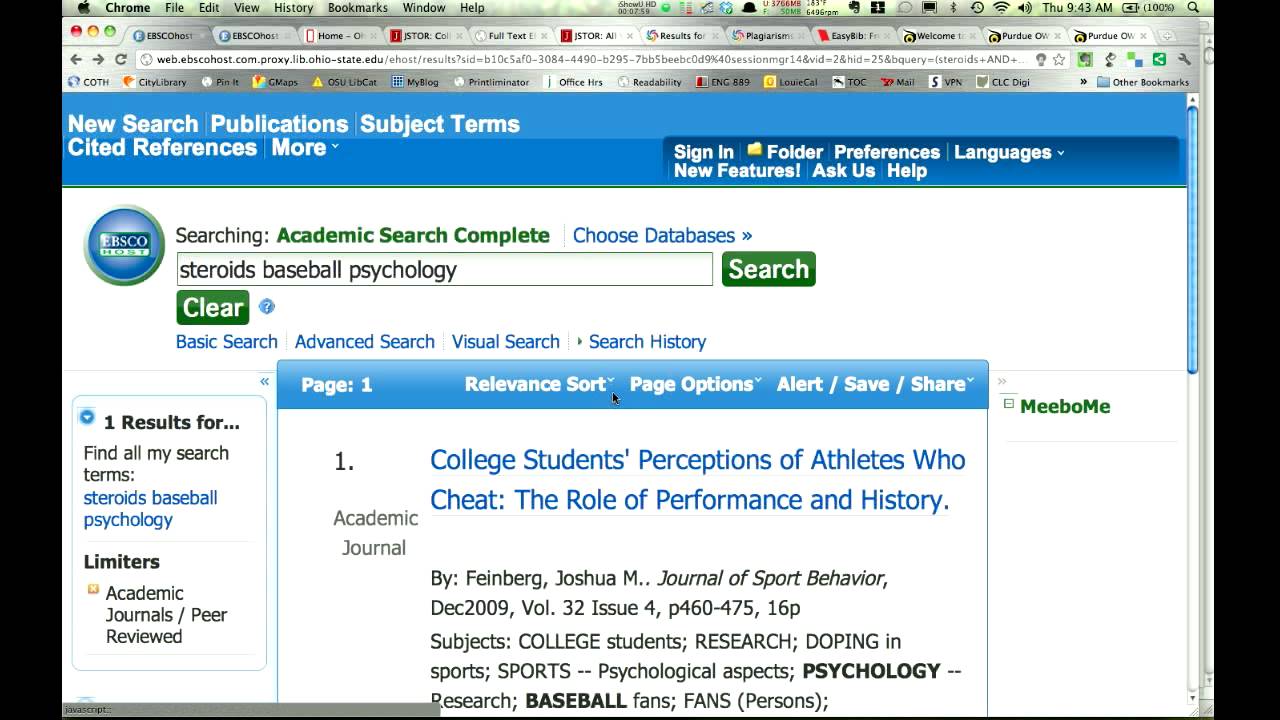
Task: Toggle the '1 Results for...' section arrow
Action: (x=87, y=418)
